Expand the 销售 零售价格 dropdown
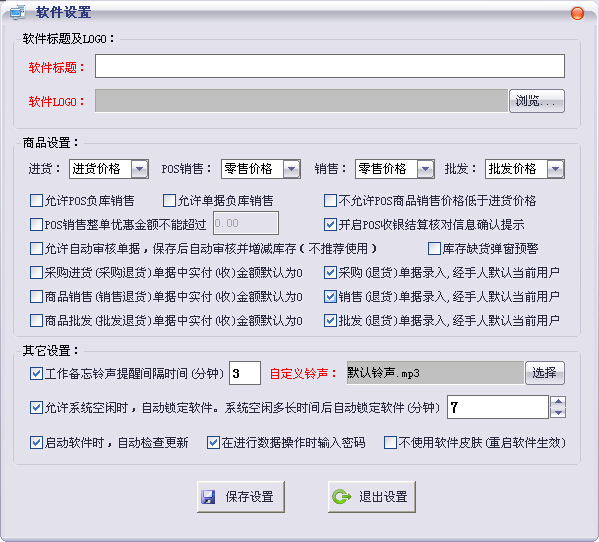 coord(425,168)
